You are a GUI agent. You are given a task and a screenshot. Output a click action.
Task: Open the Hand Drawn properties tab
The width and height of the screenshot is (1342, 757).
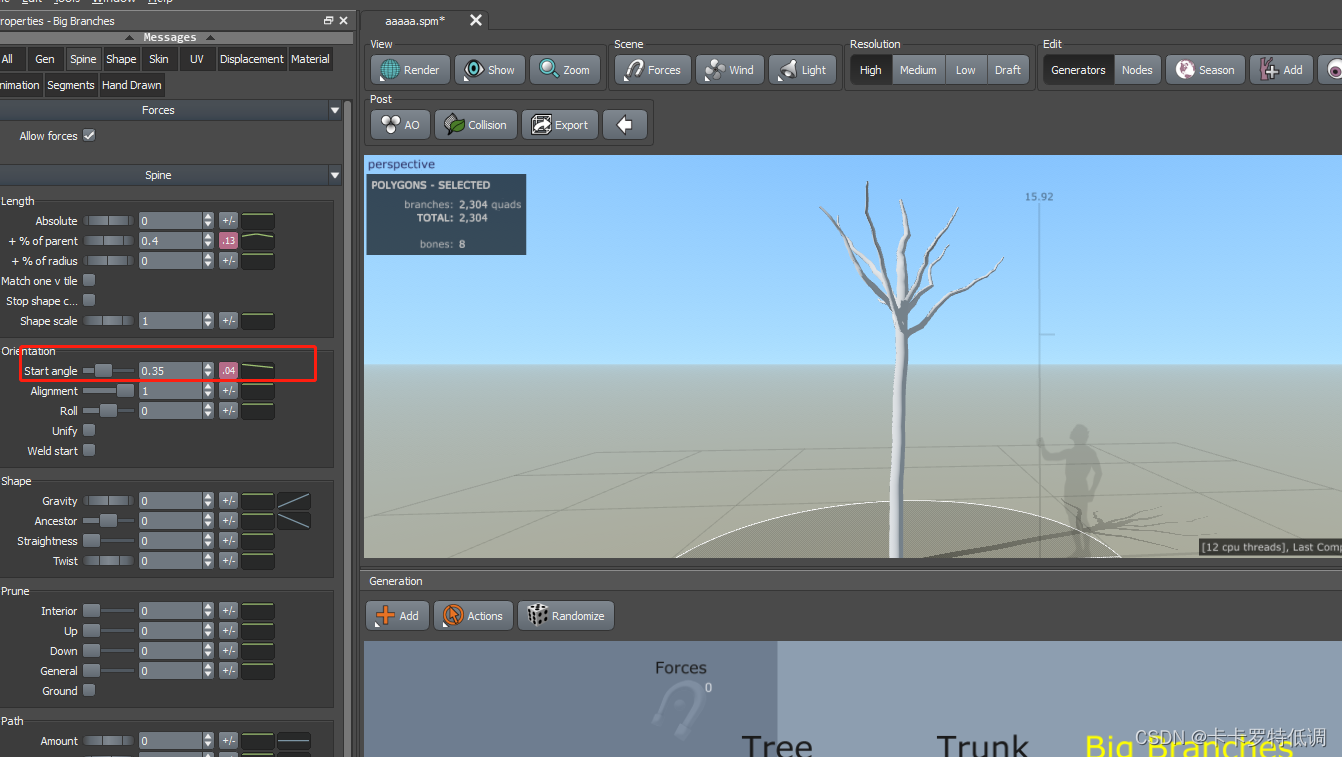point(132,86)
